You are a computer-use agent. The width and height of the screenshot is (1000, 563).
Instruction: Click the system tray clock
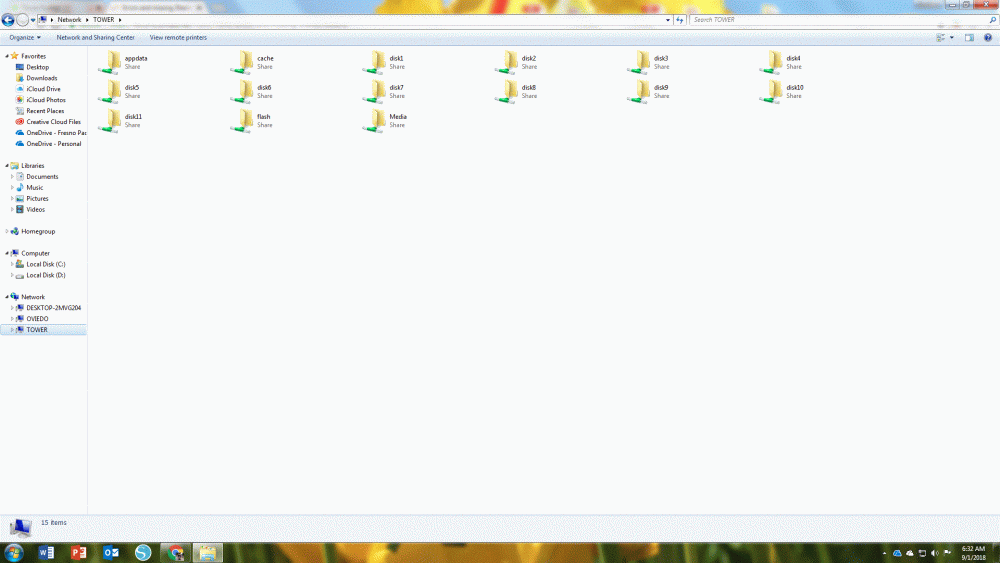(973, 553)
